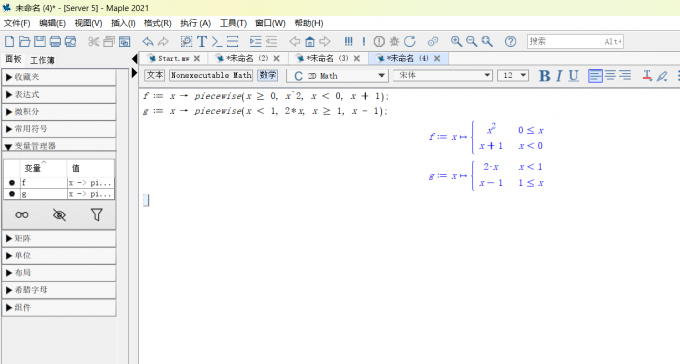Expand the 单位 palette
The image size is (680, 364).
[59, 256]
